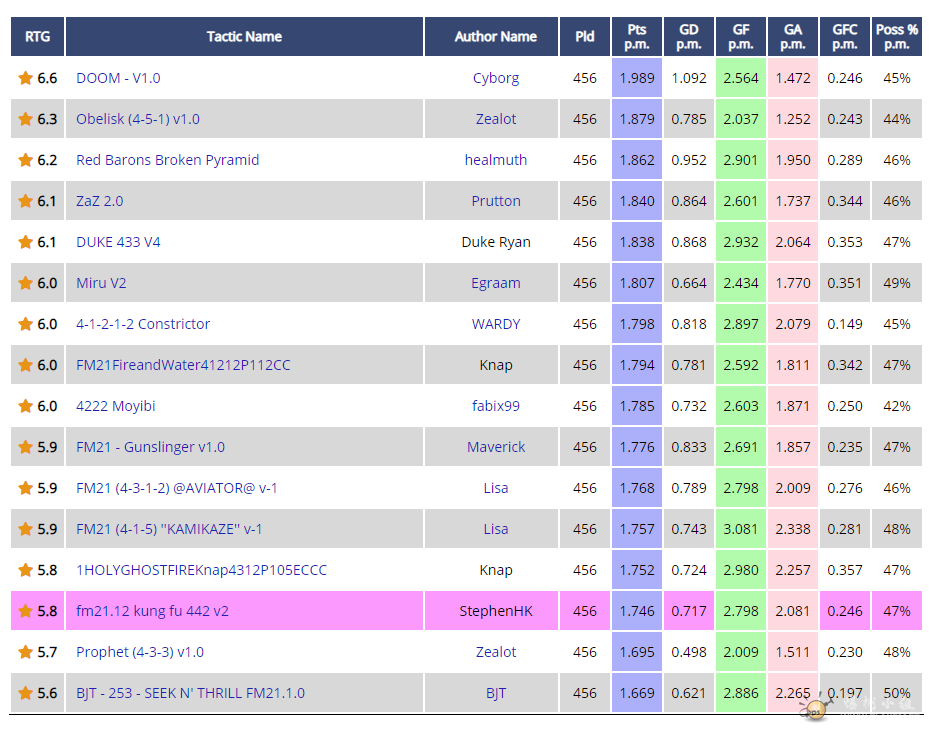Open author Cyborg's profile link
This screenshot has width=929, height=731.
(x=496, y=78)
